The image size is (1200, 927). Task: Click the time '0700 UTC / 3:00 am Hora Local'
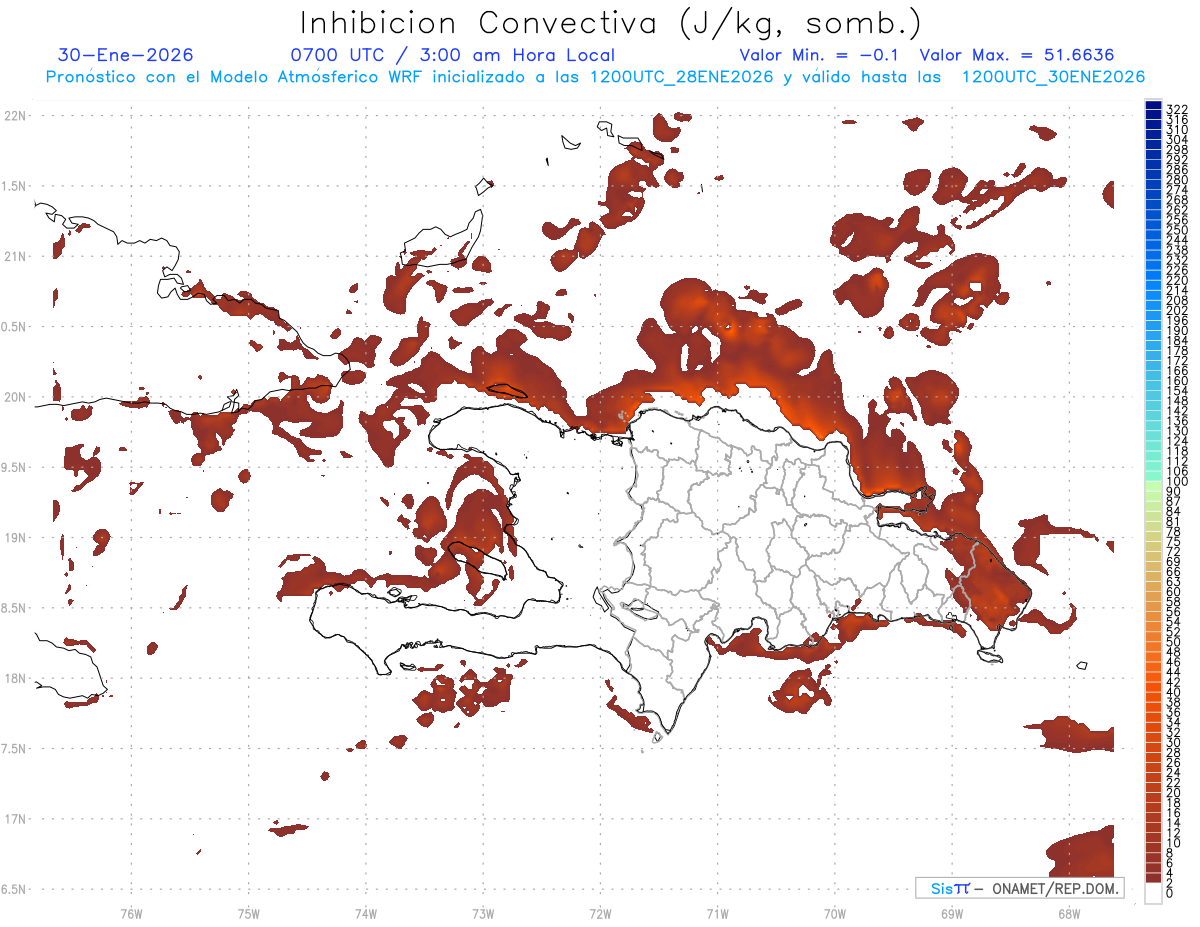[x=453, y=55]
